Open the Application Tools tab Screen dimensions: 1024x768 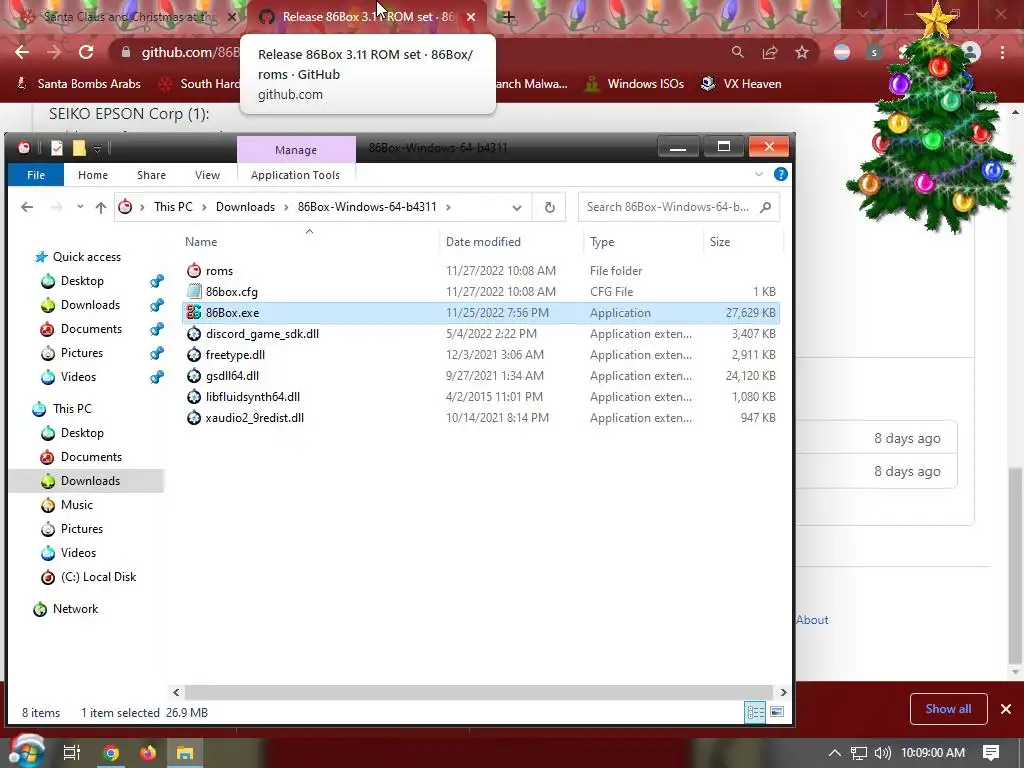click(295, 175)
